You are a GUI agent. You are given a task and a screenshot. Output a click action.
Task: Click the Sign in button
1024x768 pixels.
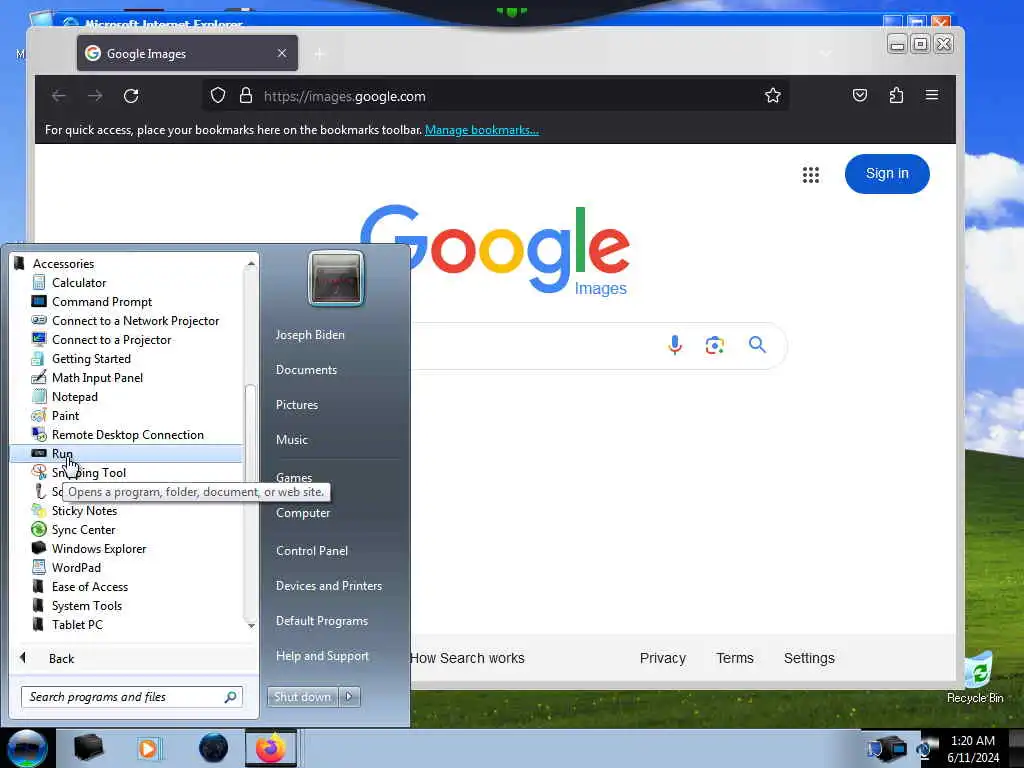[887, 174]
